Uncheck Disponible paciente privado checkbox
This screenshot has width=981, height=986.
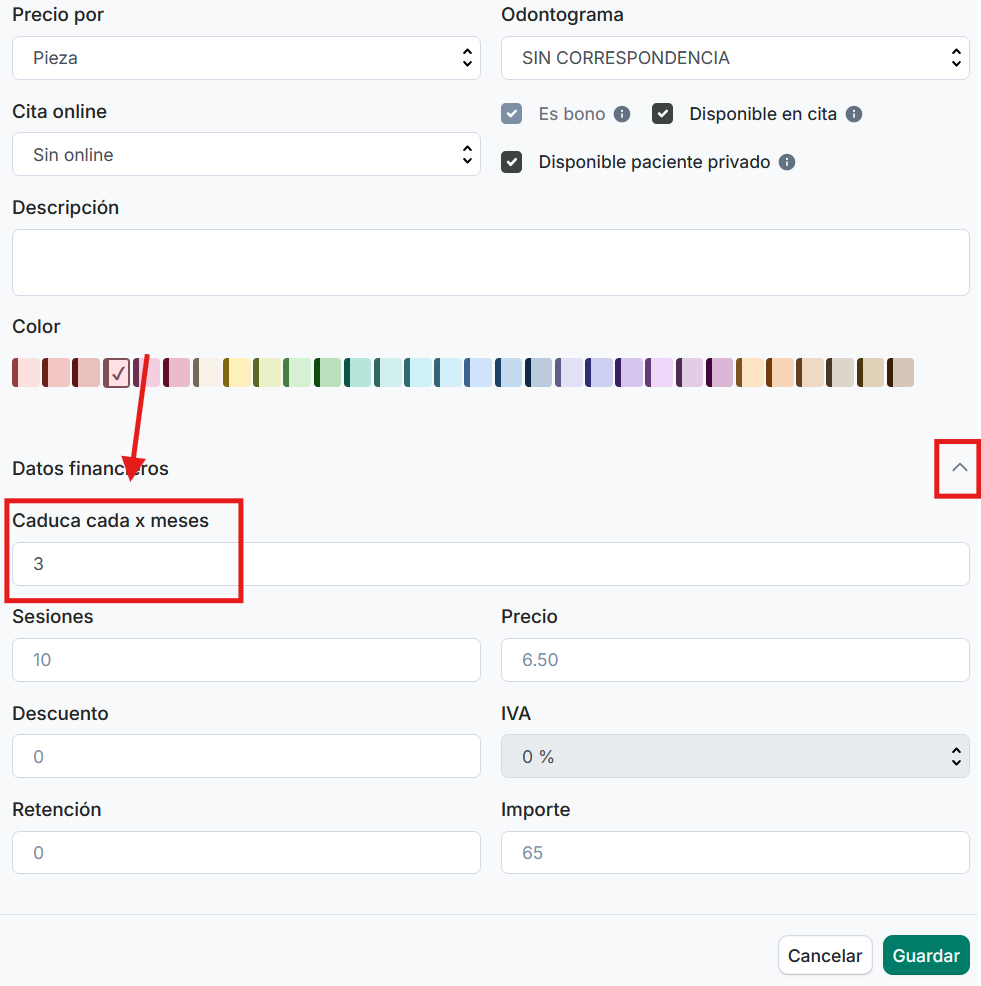[x=512, y=162]
